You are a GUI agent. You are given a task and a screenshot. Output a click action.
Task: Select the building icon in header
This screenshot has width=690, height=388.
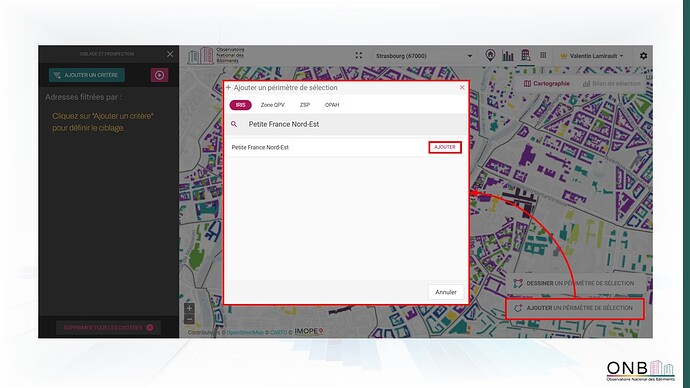(x=525, y=55)
